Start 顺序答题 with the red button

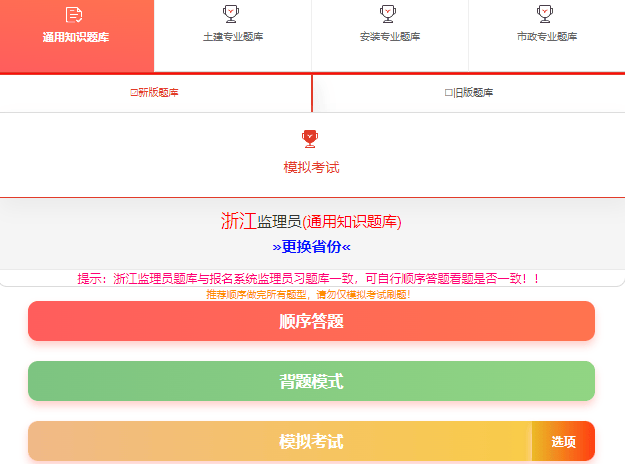pyautogui.click(x=311, y=321)
